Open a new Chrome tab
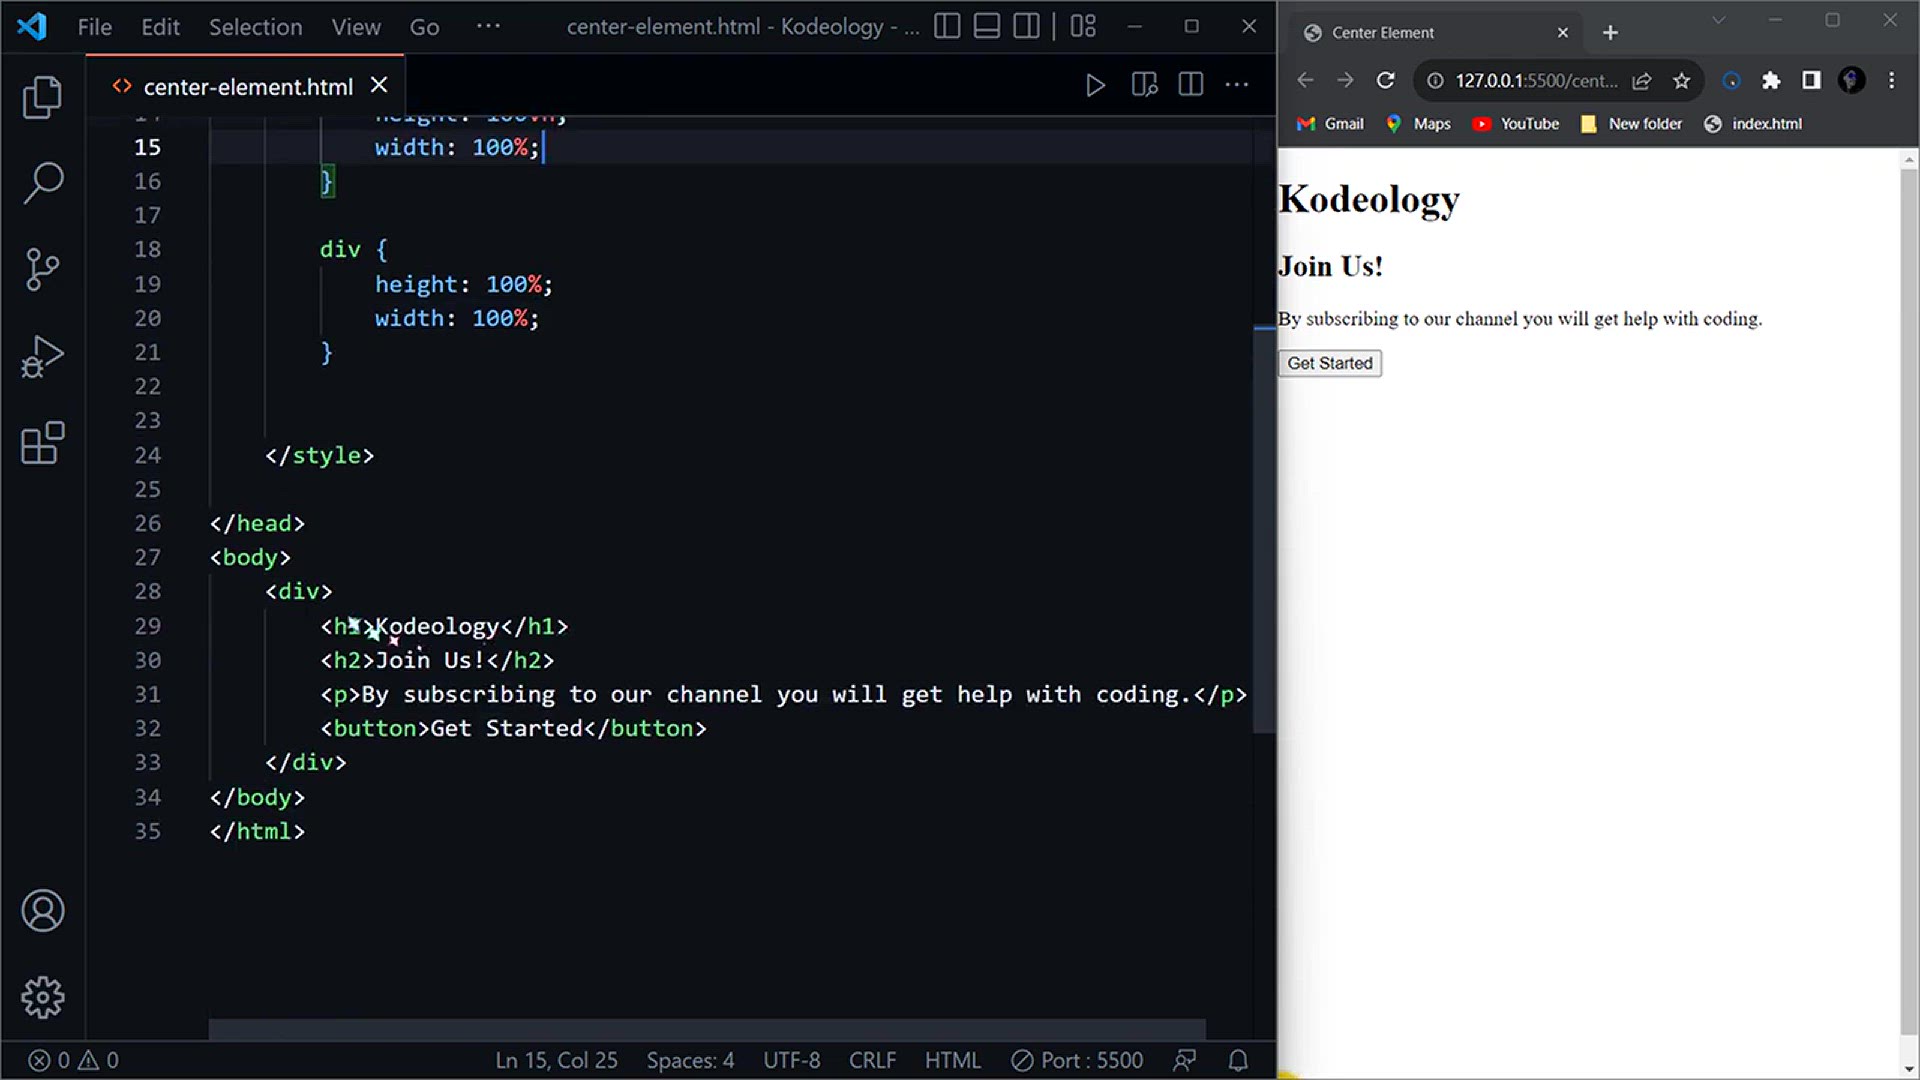 [1610, 33]
